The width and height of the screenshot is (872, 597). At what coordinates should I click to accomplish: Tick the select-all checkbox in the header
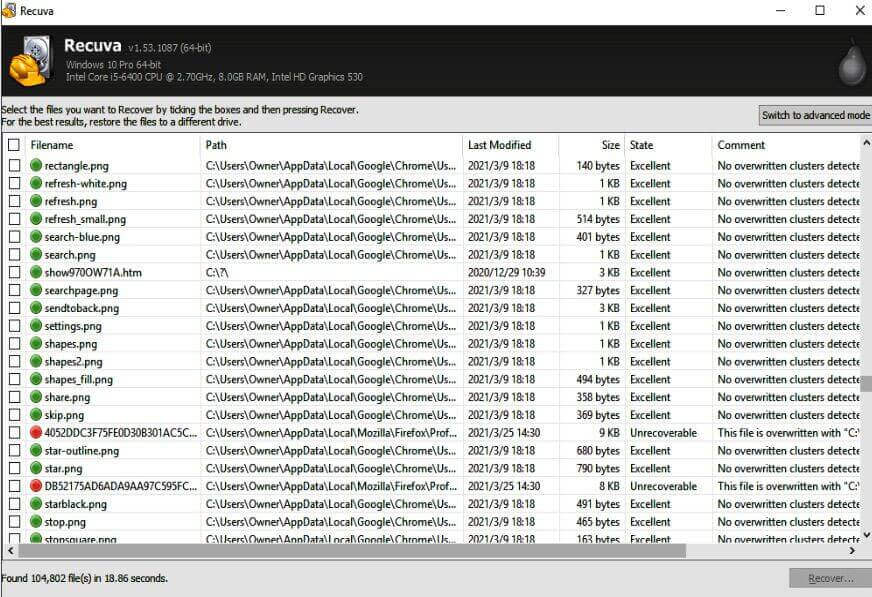(14, 145)
